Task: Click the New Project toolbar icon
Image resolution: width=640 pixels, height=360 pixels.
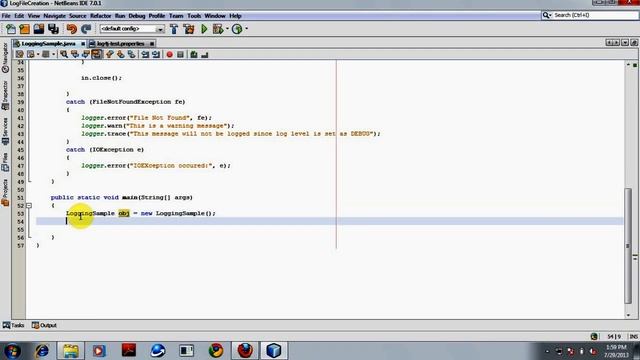Action: pyautogui.click(x=24, y=29)
